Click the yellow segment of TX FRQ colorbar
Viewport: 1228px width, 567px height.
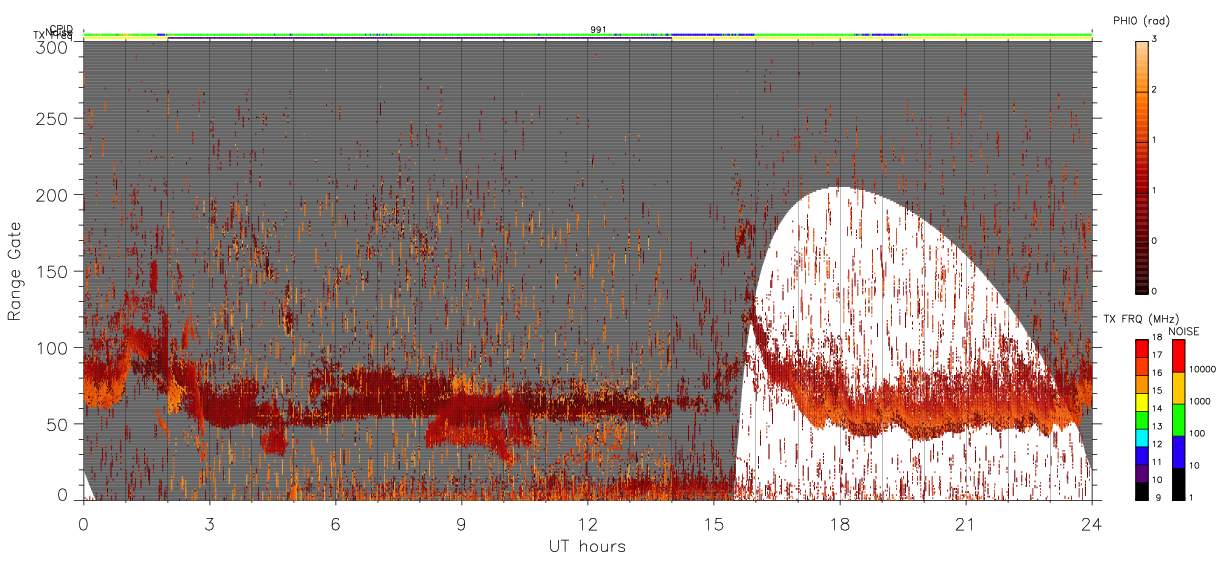coord(1142,402)
